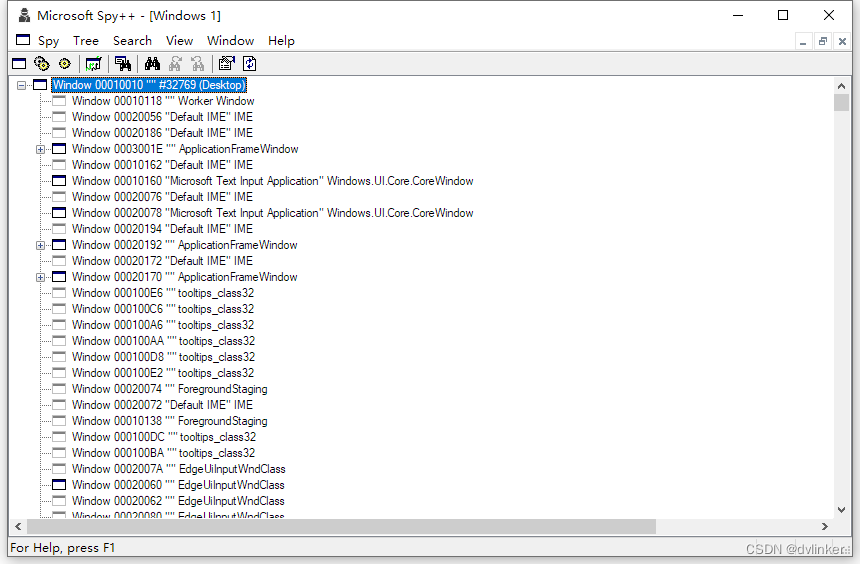Click the window icon of row 00020078 CoreWindow
Image resolution: width=860 pixels, height=564 pixels.
59,213
